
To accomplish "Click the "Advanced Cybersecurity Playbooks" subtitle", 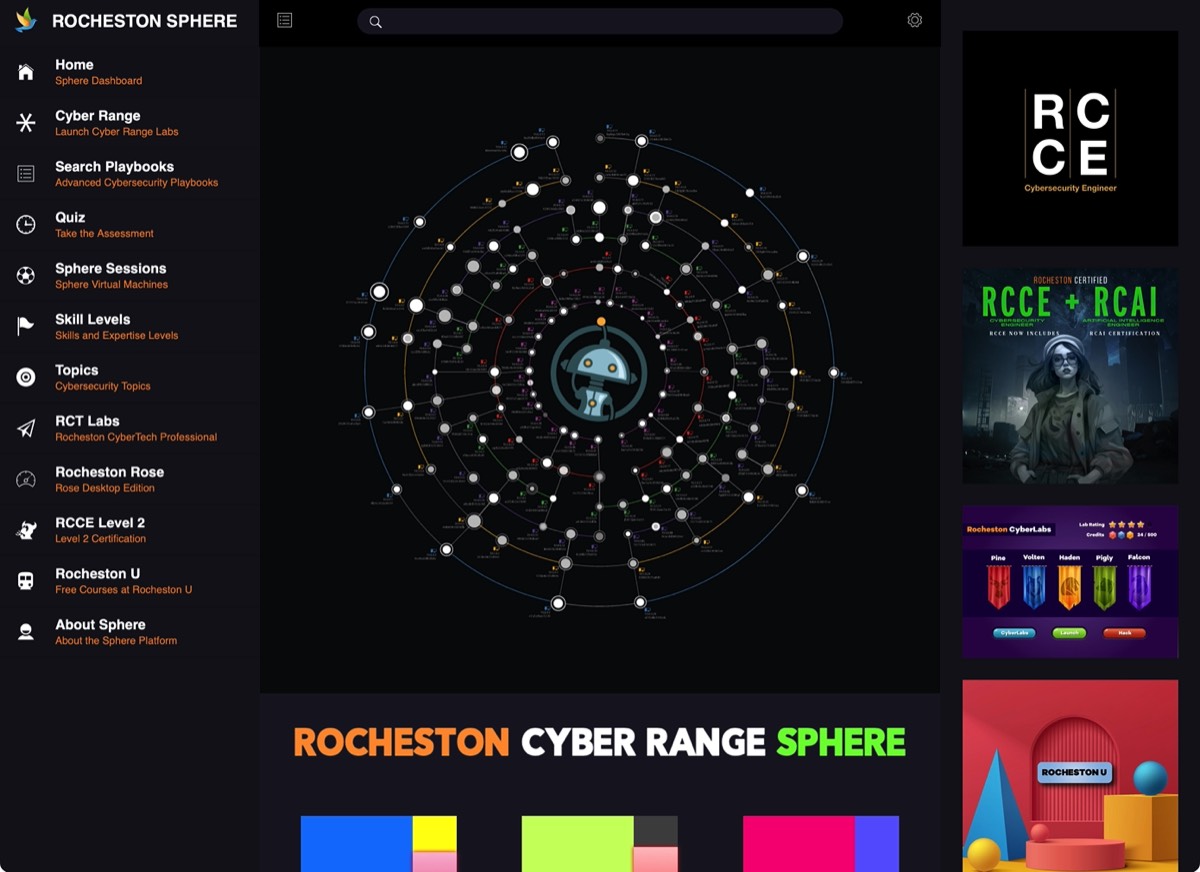I will pyautogui.click(x=136, y=183).
